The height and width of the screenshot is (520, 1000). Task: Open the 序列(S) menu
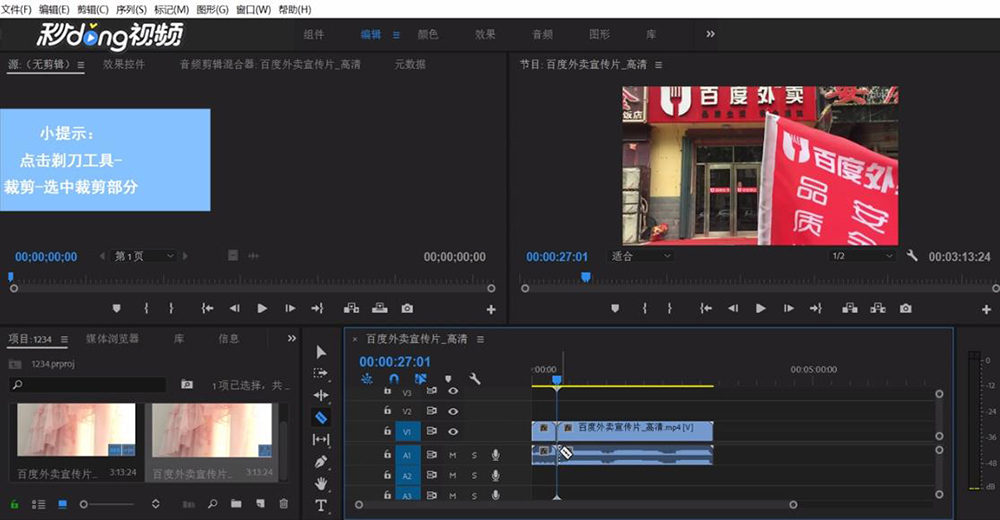point(131,10)
